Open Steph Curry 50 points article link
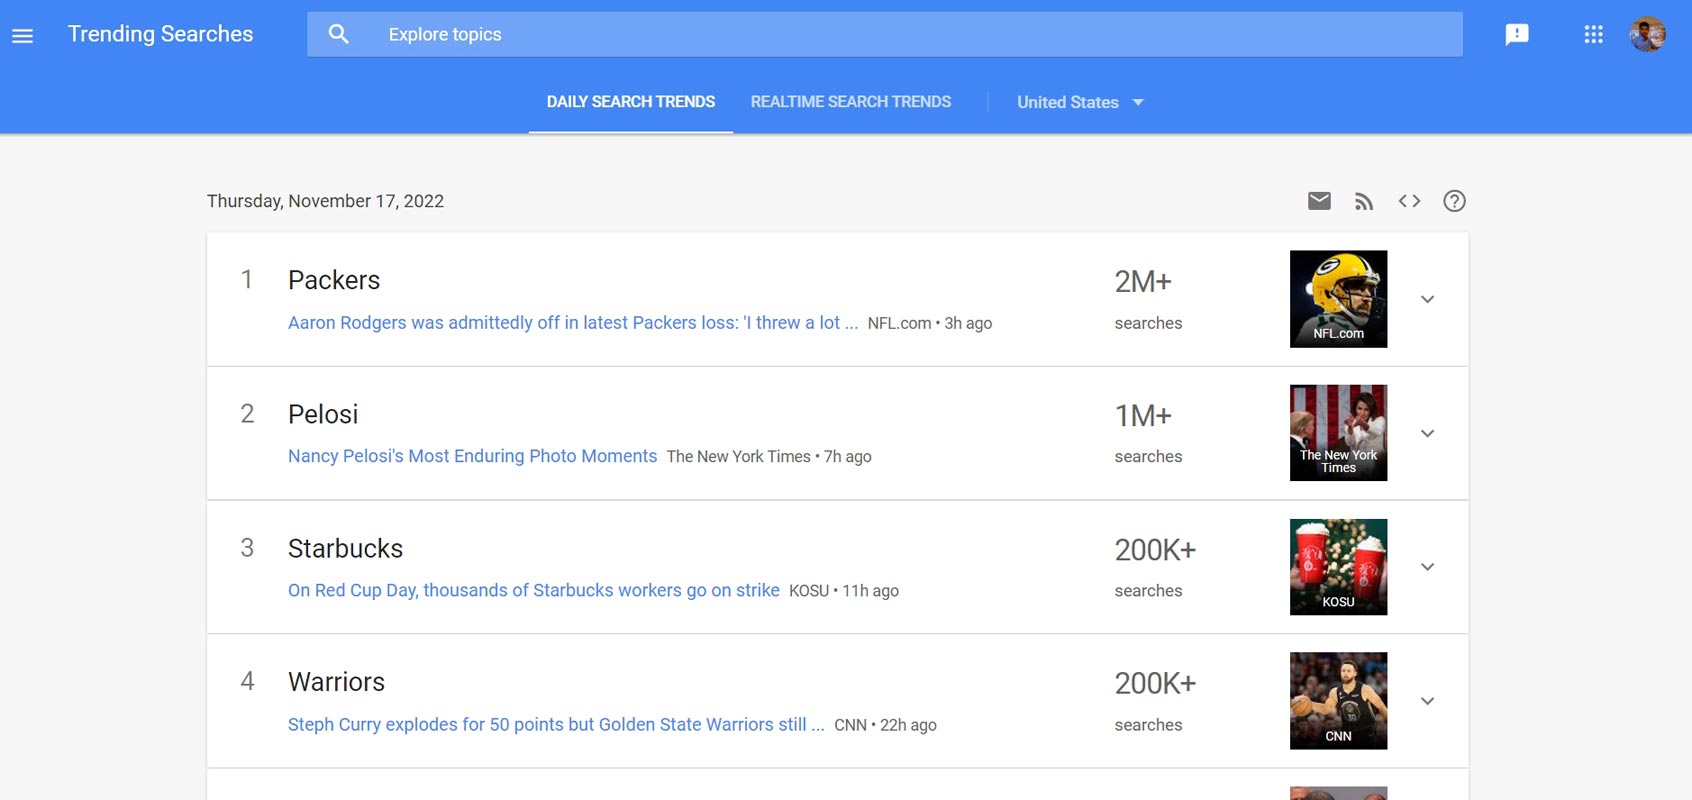The image size is (1692, 800). coord(556,724)
